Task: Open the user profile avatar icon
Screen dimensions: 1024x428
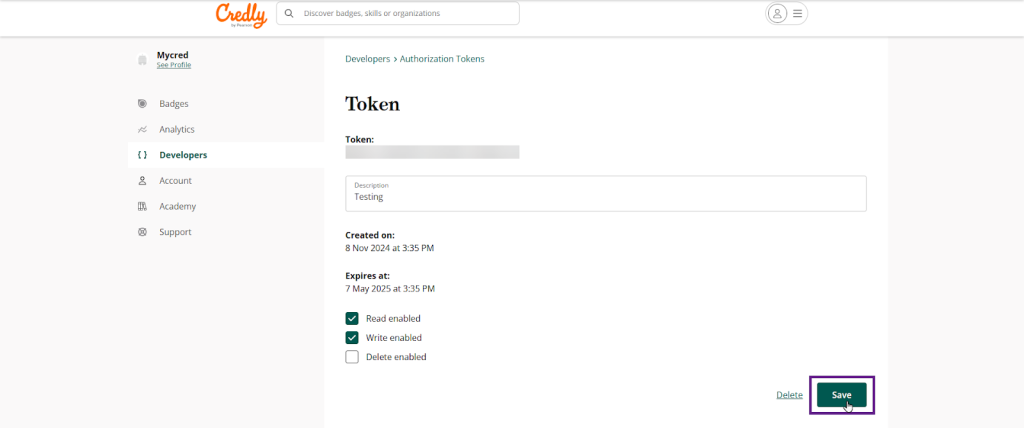Action: pyautogui.click(x=777, y=14)
